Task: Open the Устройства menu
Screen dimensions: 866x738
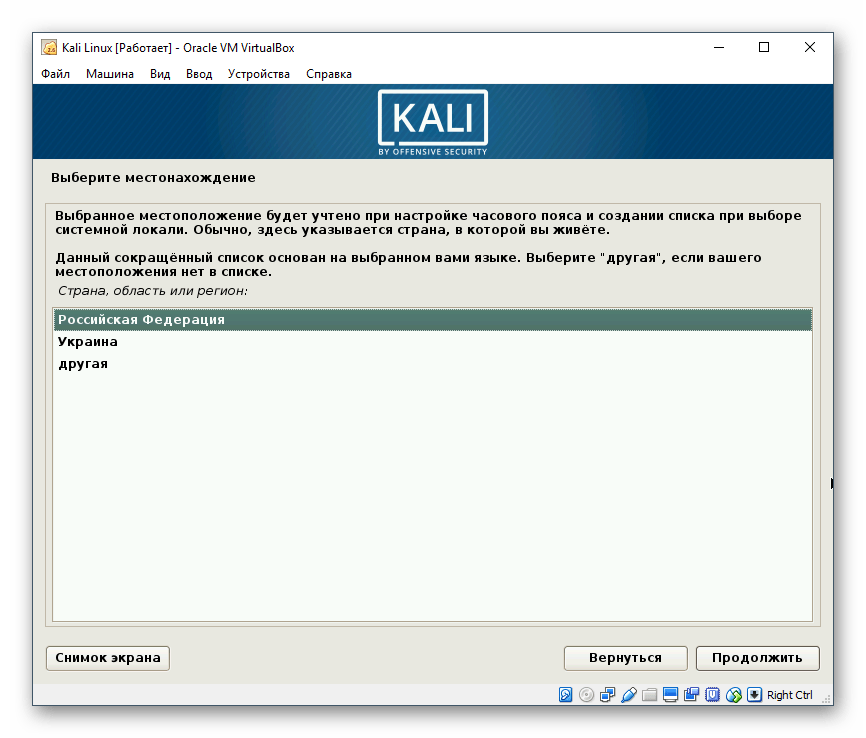Action: [x=258, y=73]
